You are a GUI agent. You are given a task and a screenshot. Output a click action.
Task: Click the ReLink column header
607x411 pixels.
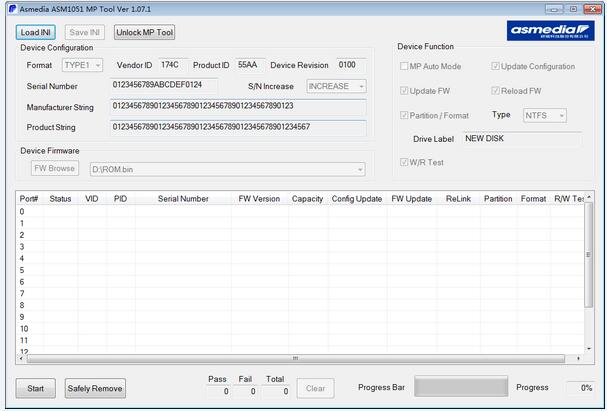pos(458,199)
